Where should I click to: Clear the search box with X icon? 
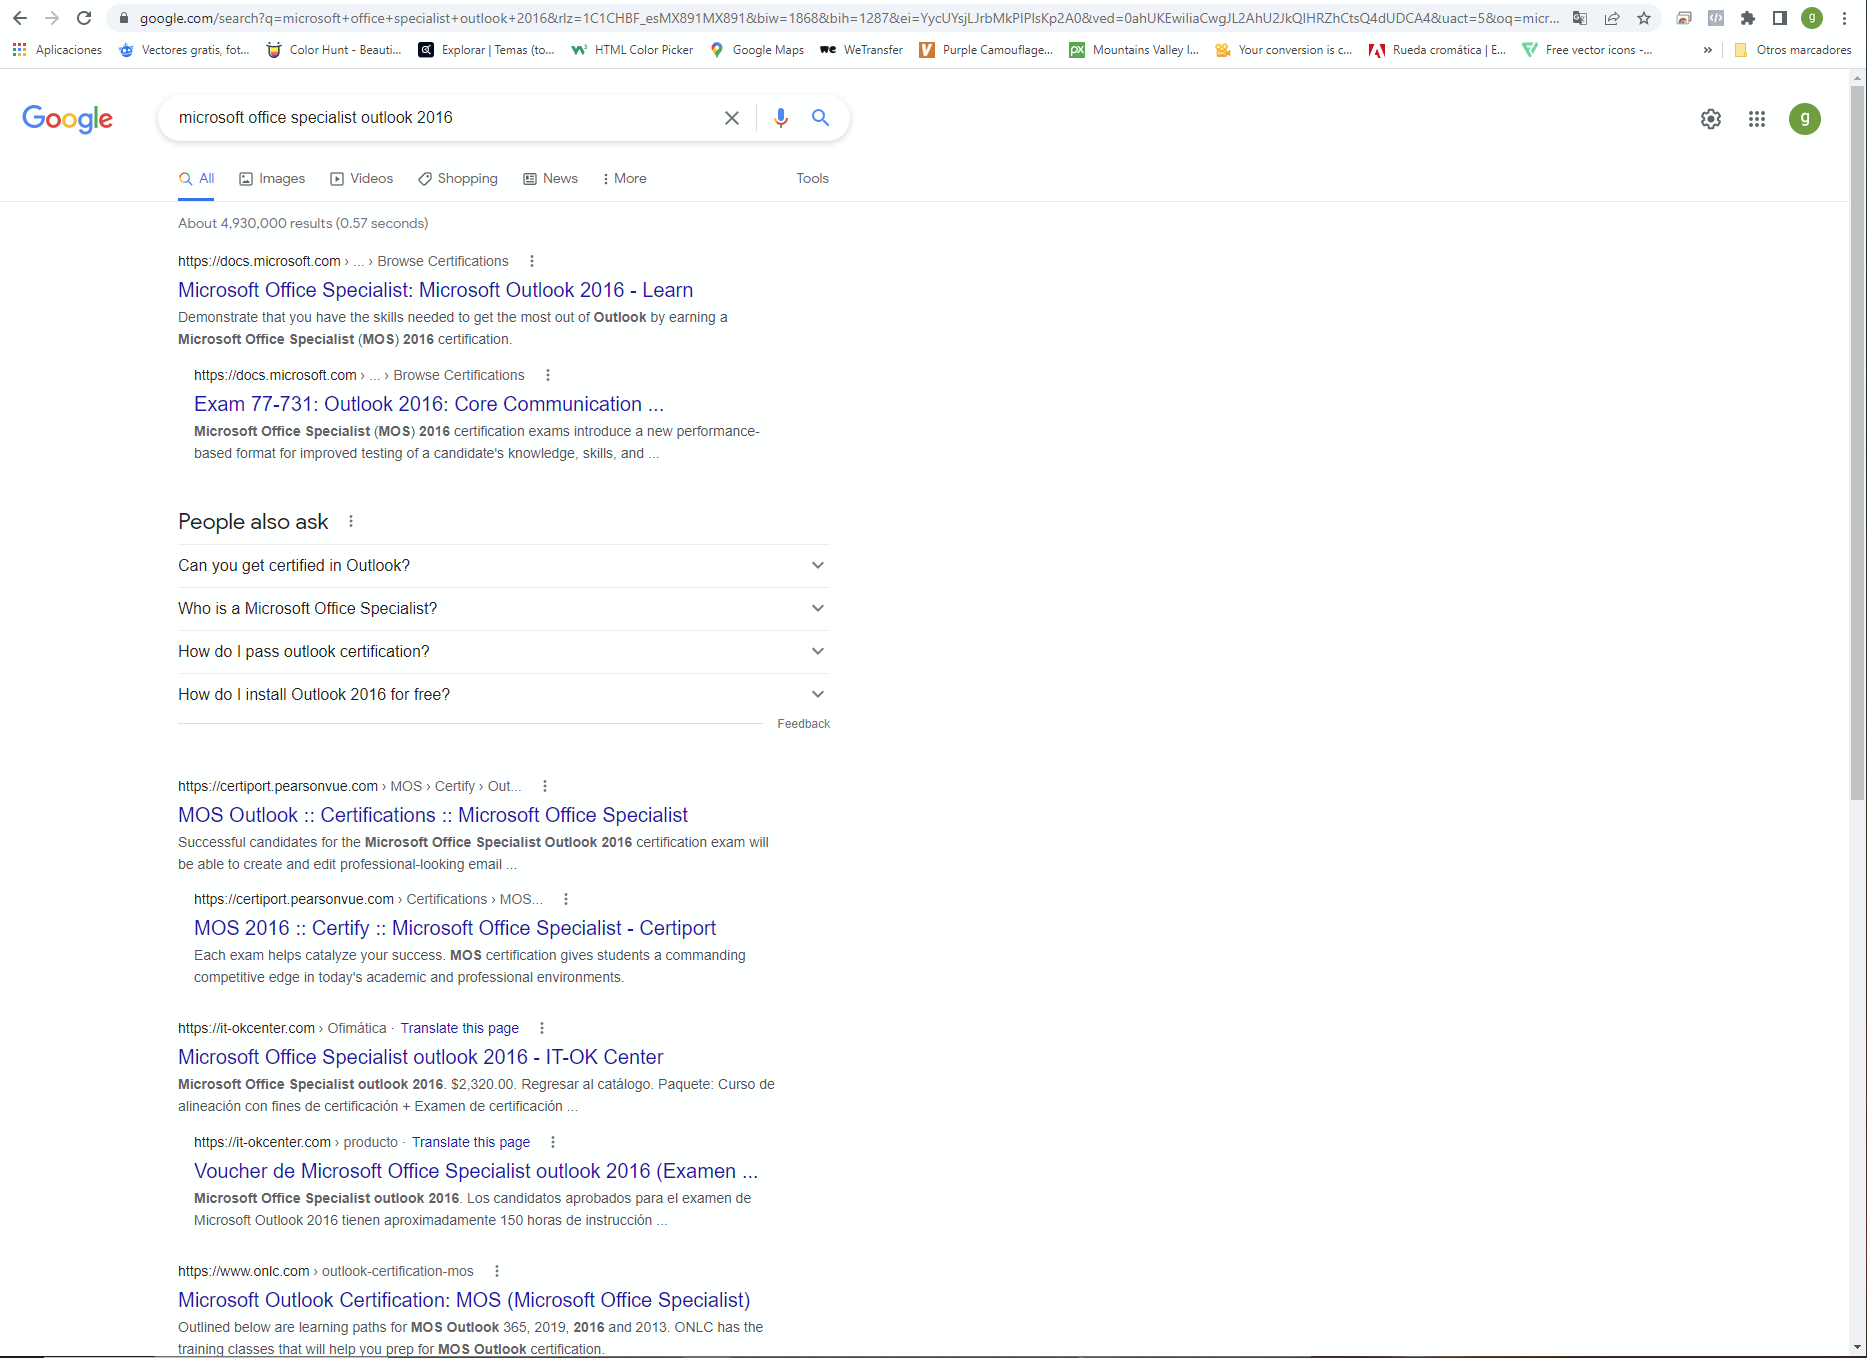tap(732, 118)
